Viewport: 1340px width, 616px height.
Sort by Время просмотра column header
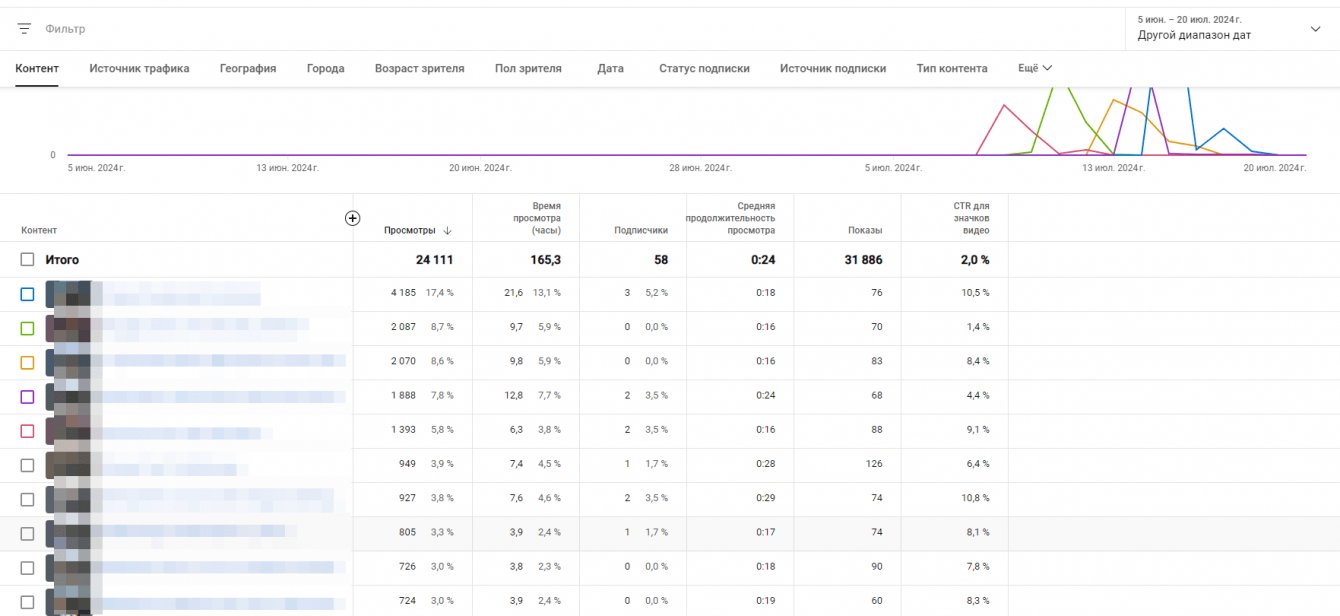coord(537,218)
